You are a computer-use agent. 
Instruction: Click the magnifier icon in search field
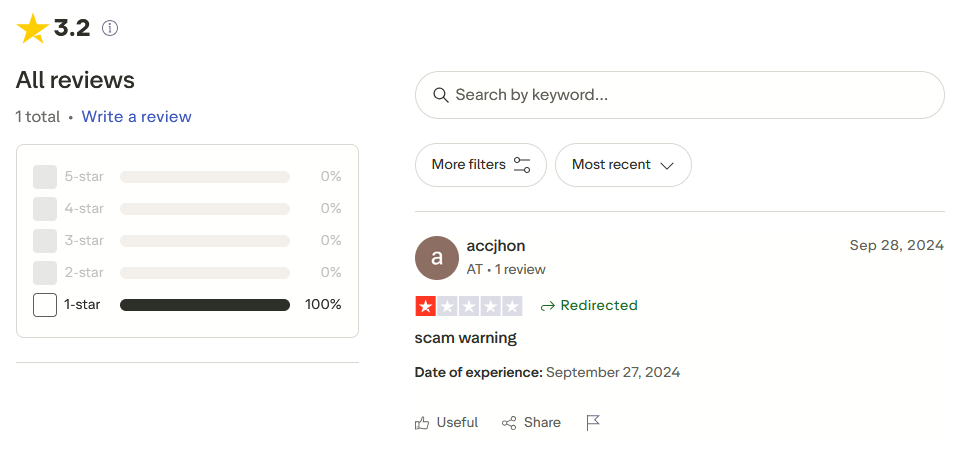[x=440, y=95]
